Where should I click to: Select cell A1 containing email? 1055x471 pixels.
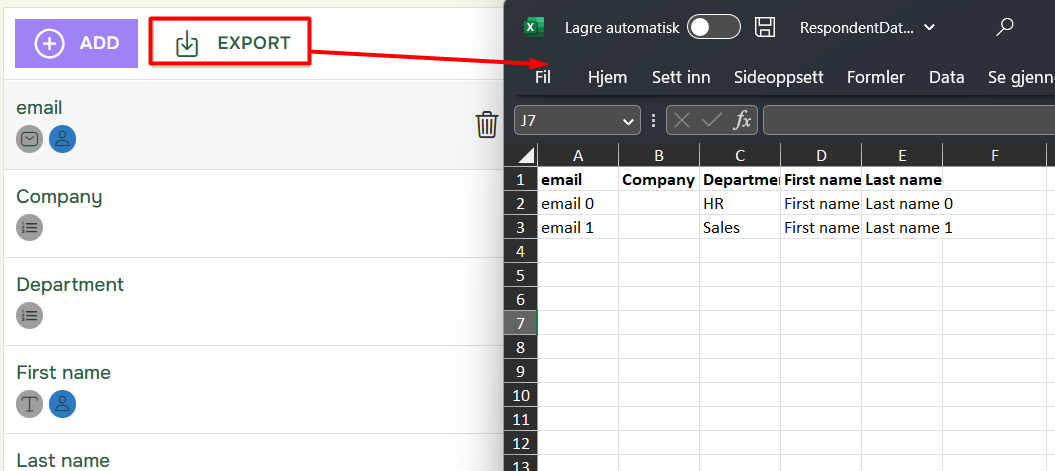tap(578, 179)
